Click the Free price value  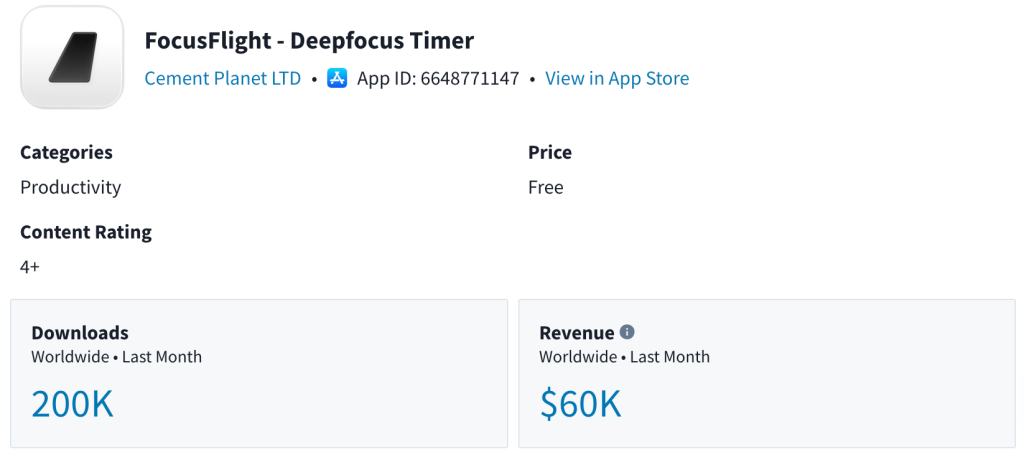pos(546,187)
